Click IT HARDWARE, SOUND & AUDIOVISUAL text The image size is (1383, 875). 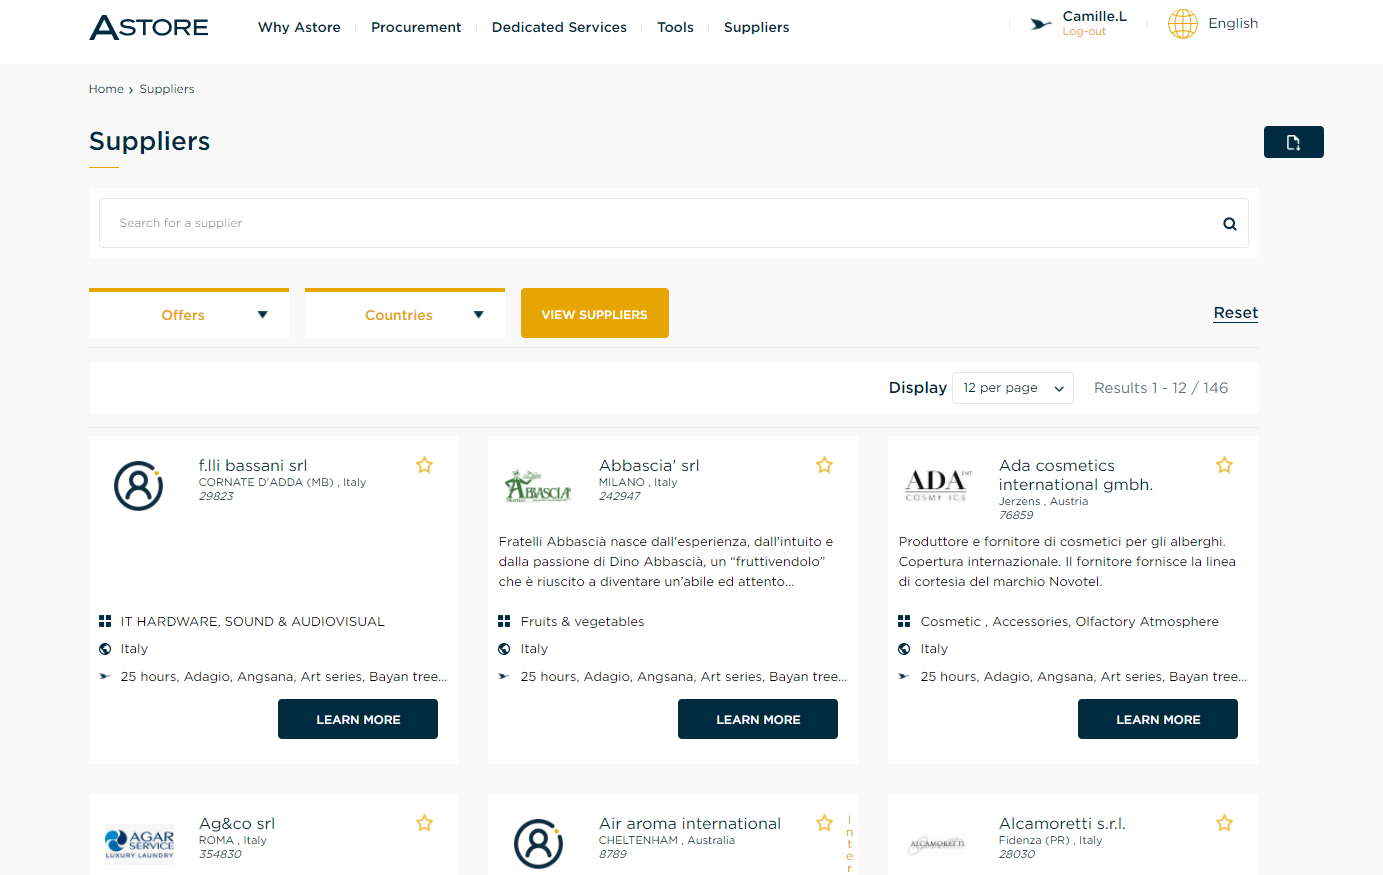(x=253, y=622)
